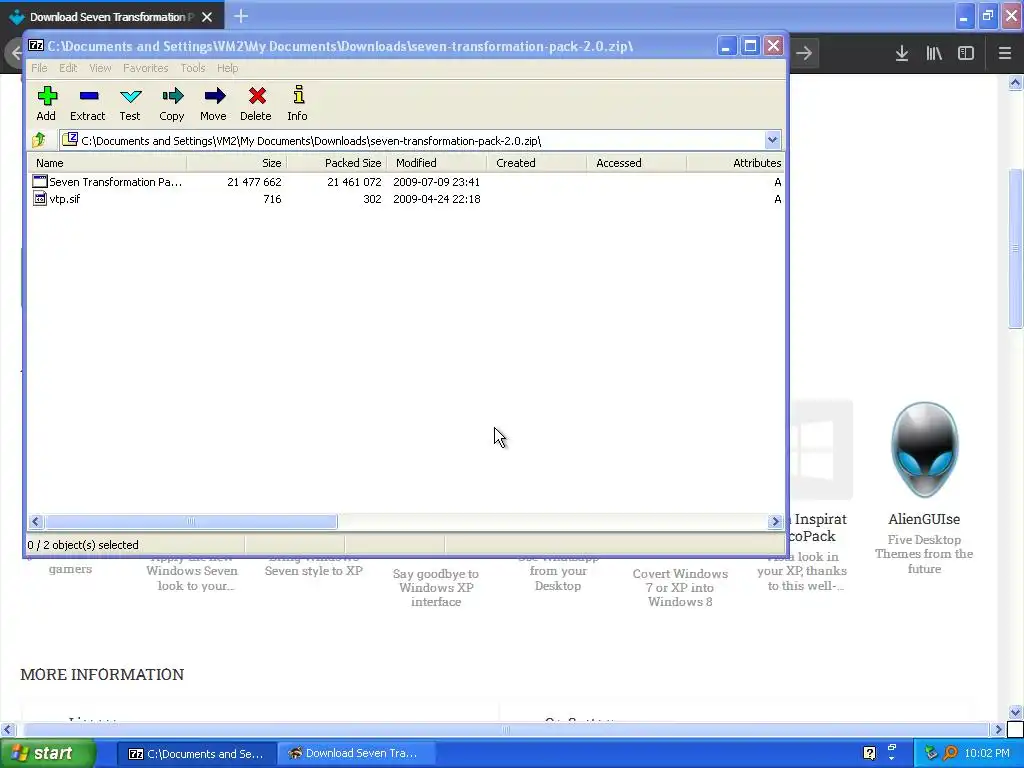
Task: Click the 7z icon in title bar
Action: 36,46
